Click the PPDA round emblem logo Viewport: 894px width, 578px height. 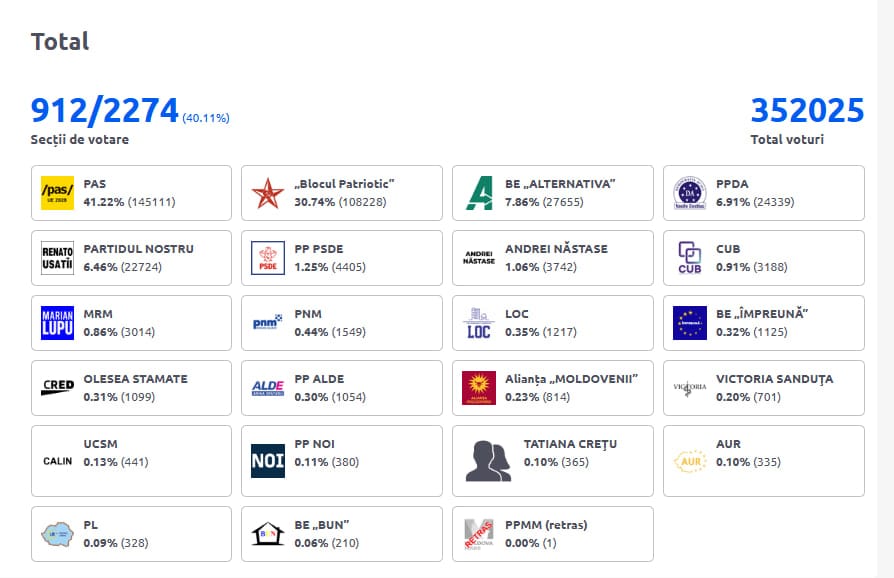tap(690, 193)
